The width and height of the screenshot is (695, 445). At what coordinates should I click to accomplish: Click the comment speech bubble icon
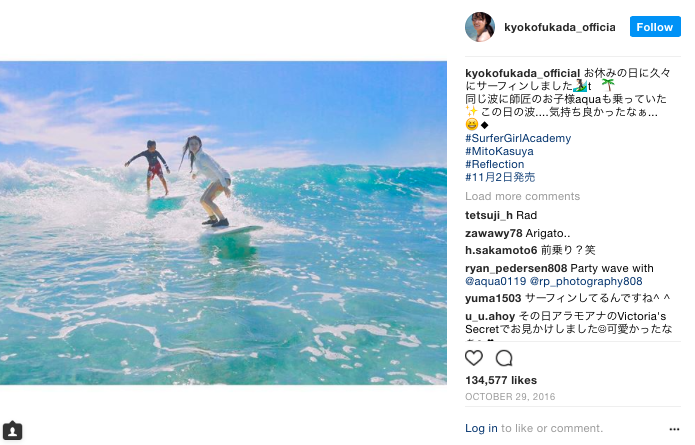click(x=504, y=358)
